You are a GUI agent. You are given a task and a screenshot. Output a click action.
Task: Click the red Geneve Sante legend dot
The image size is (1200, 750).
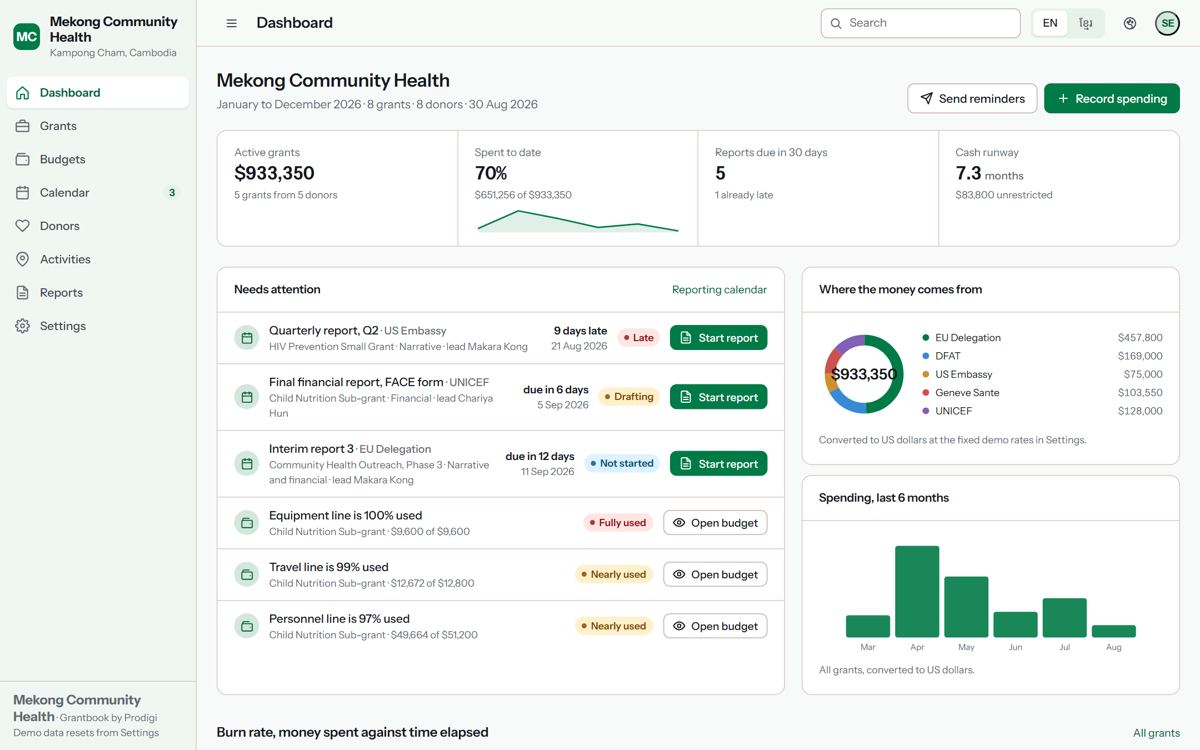click(926, 393)
